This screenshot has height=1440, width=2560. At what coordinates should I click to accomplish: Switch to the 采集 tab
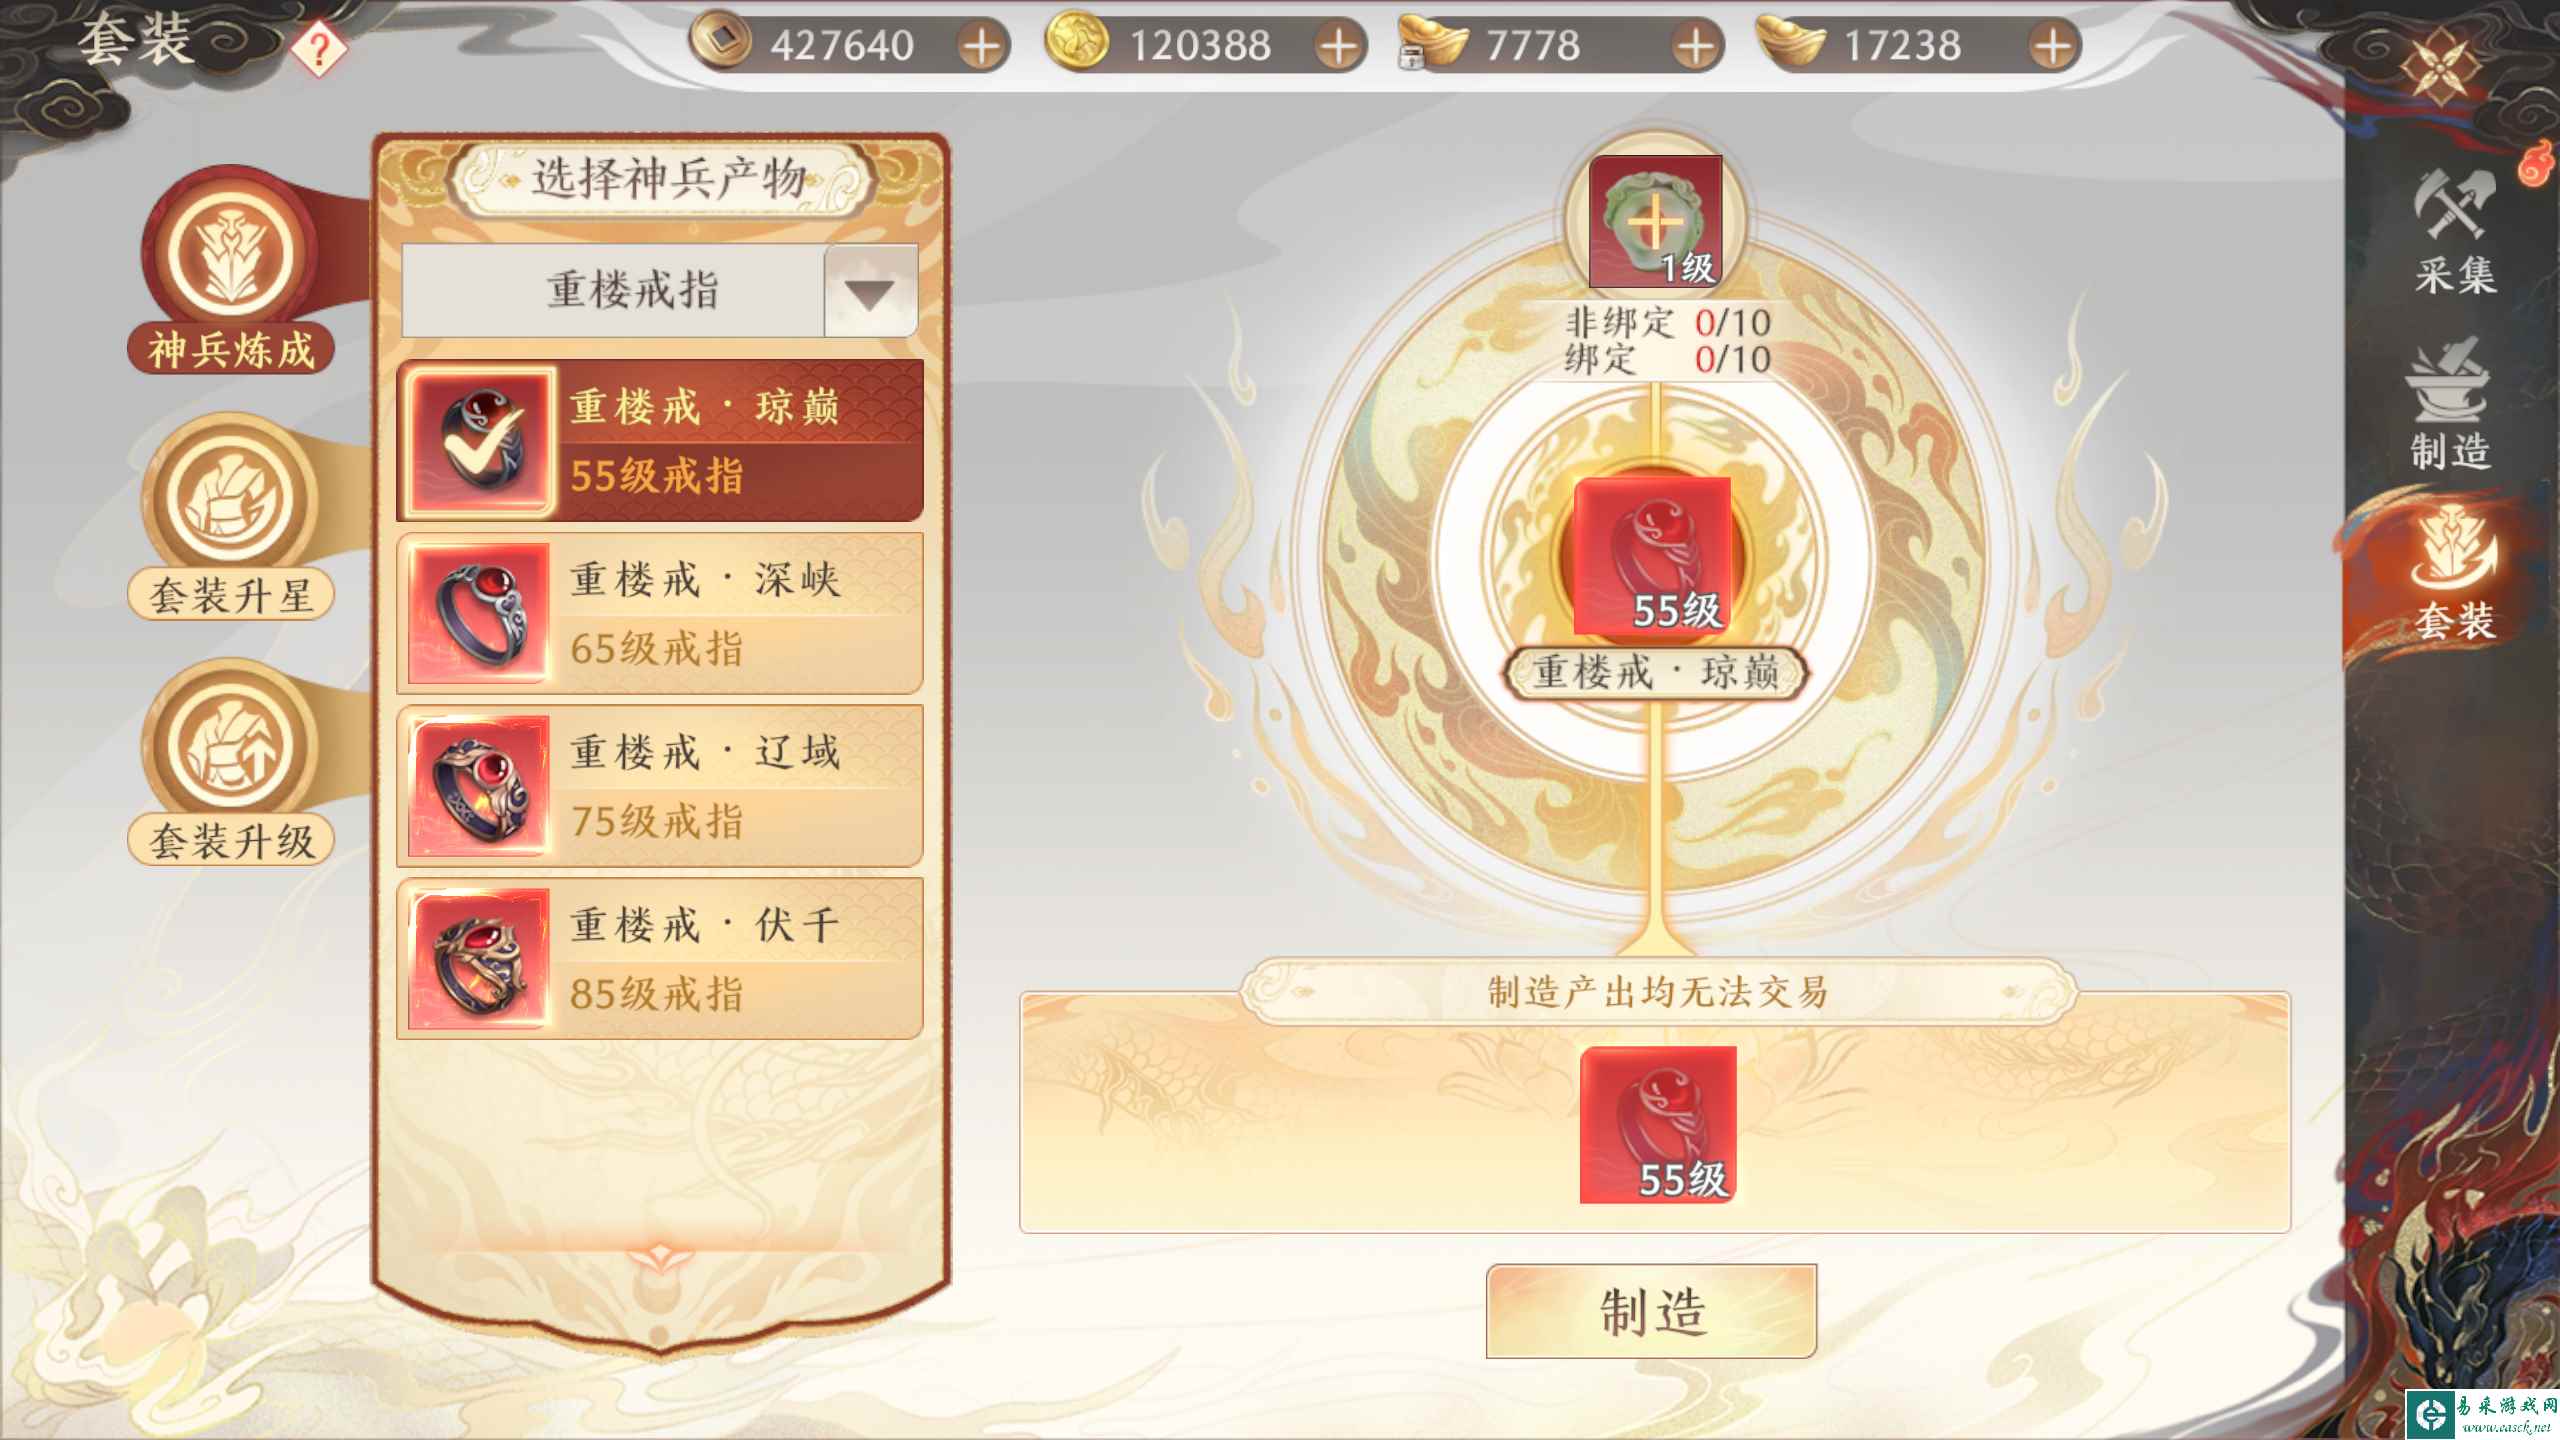tap(2453, 232)
